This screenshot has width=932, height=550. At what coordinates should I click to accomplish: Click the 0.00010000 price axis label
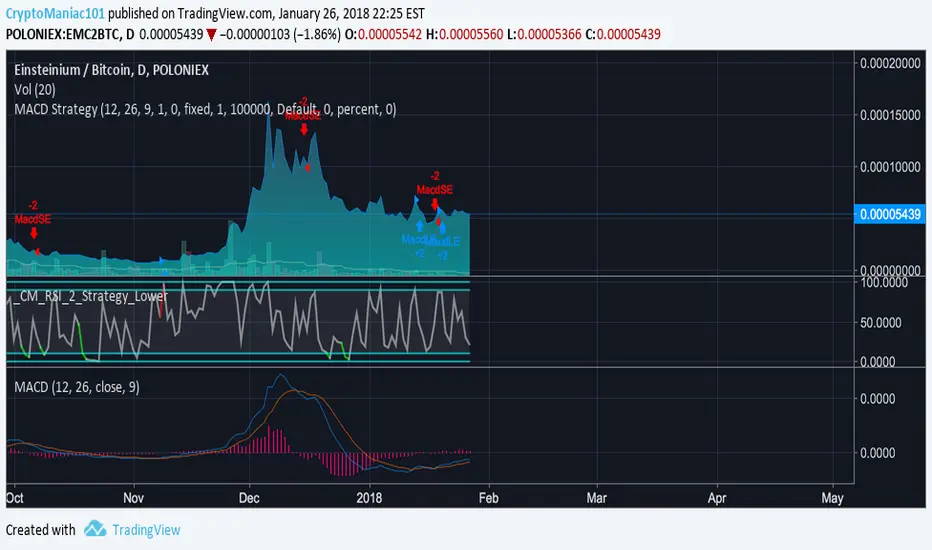click(890, 167)
